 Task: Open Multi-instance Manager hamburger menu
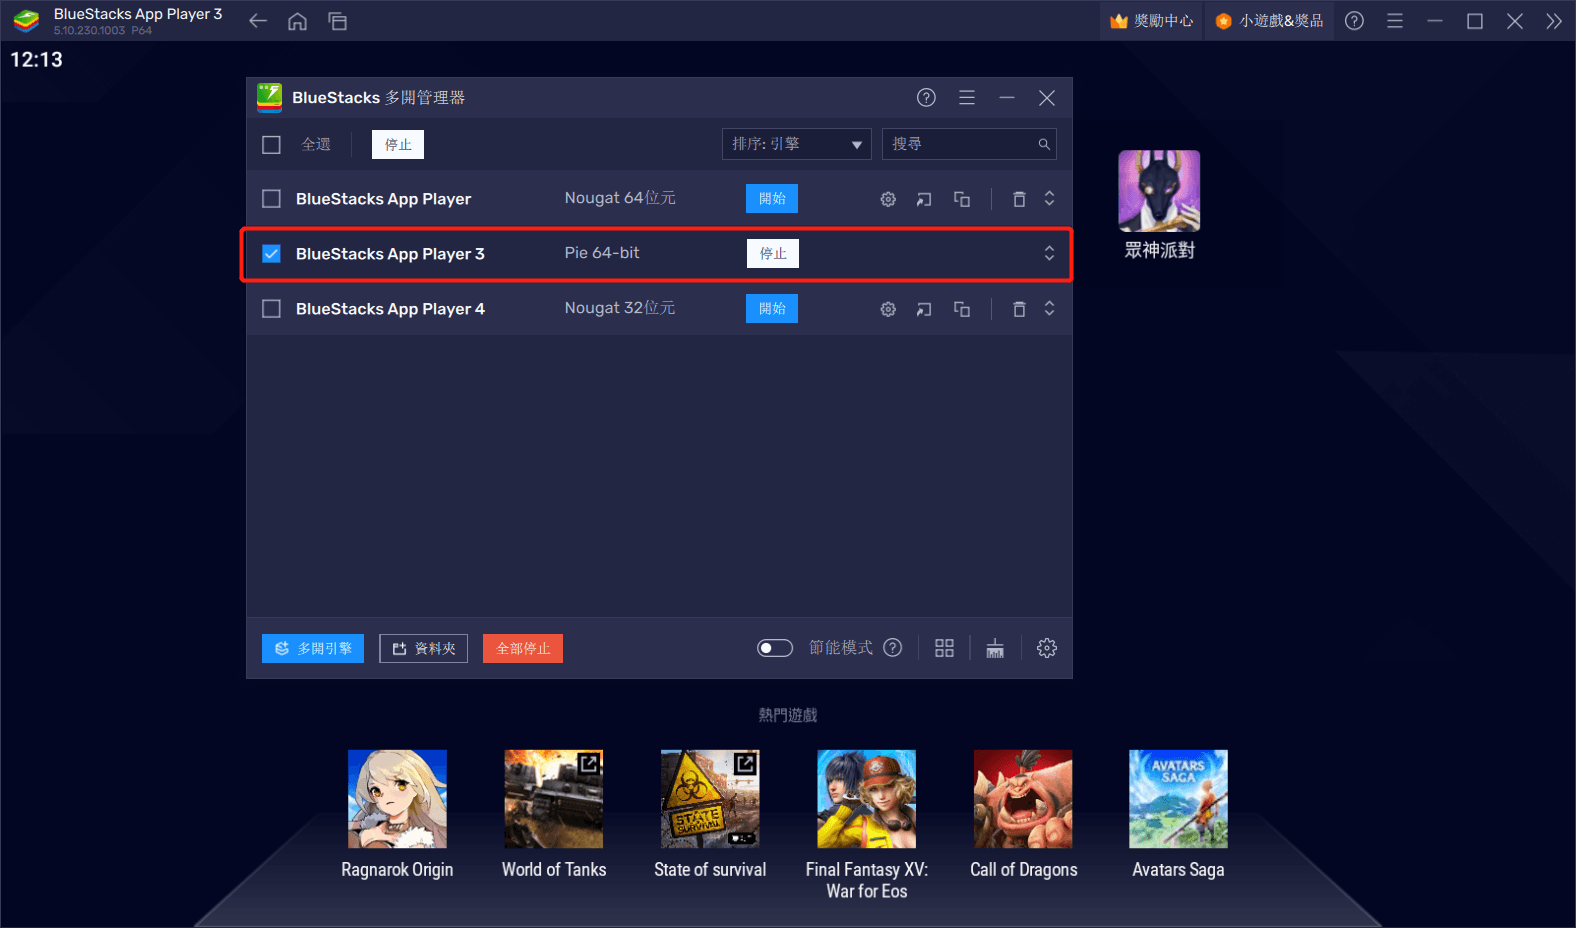[x=967, y=97]
